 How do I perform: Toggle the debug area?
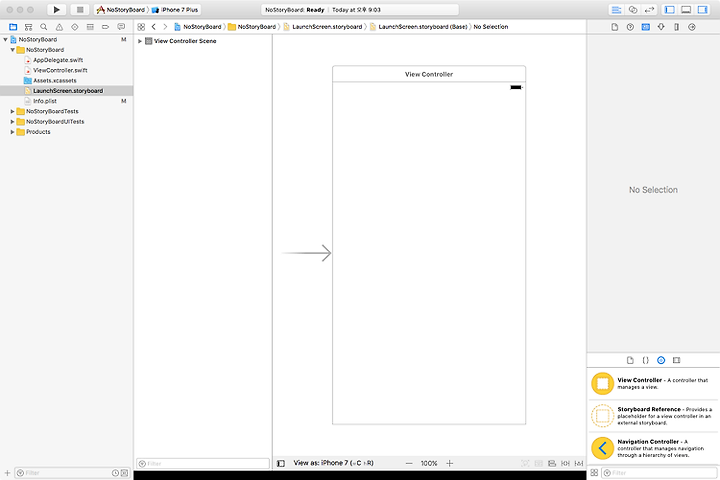point(686,10)
